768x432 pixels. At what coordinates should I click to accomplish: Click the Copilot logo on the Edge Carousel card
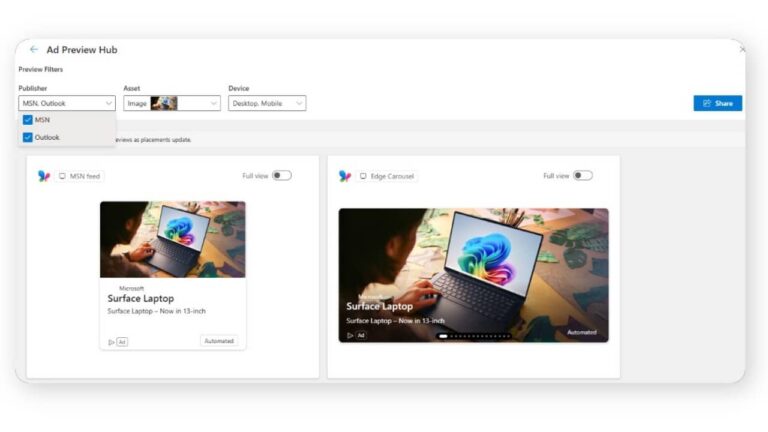click(345, 176)
